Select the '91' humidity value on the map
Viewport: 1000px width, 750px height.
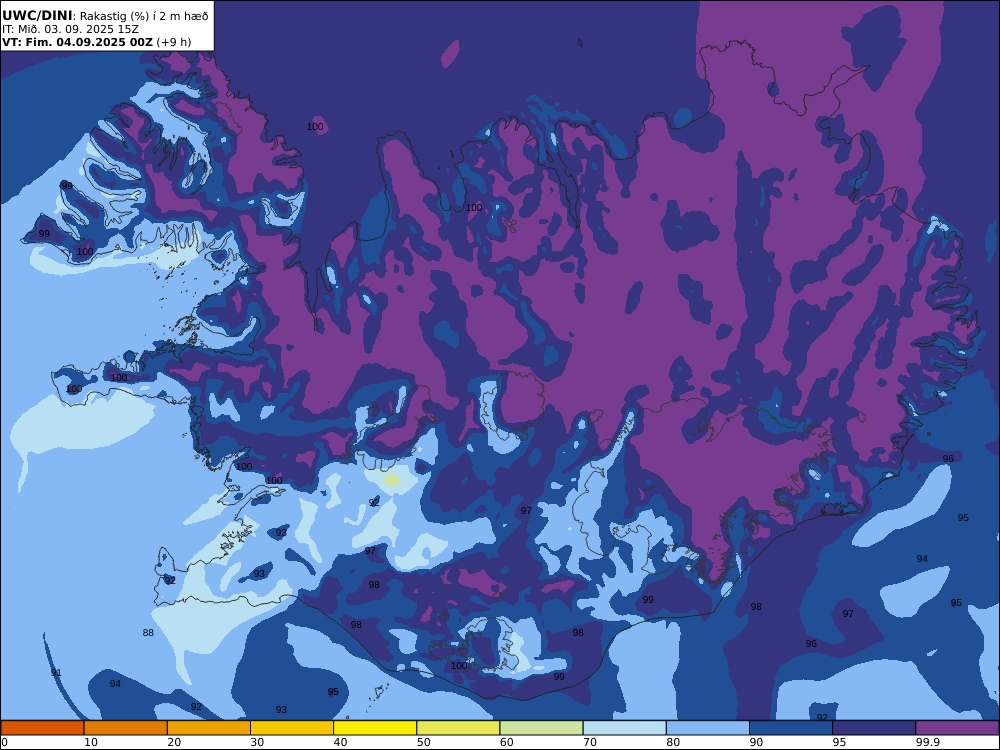point(56,673)
